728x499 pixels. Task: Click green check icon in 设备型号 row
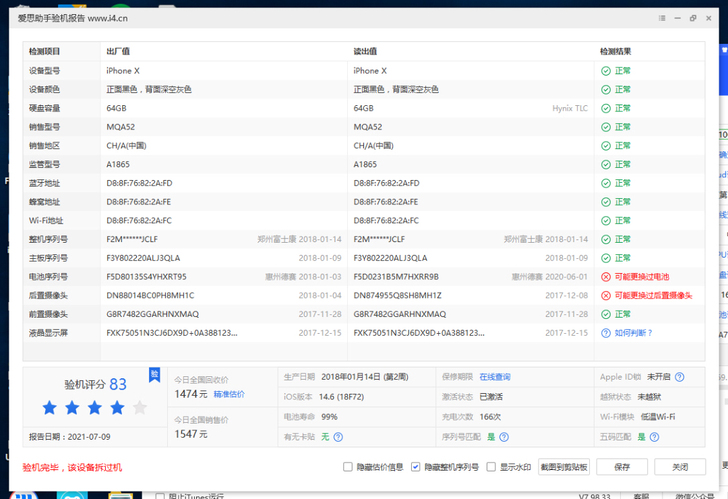point(605,71)
